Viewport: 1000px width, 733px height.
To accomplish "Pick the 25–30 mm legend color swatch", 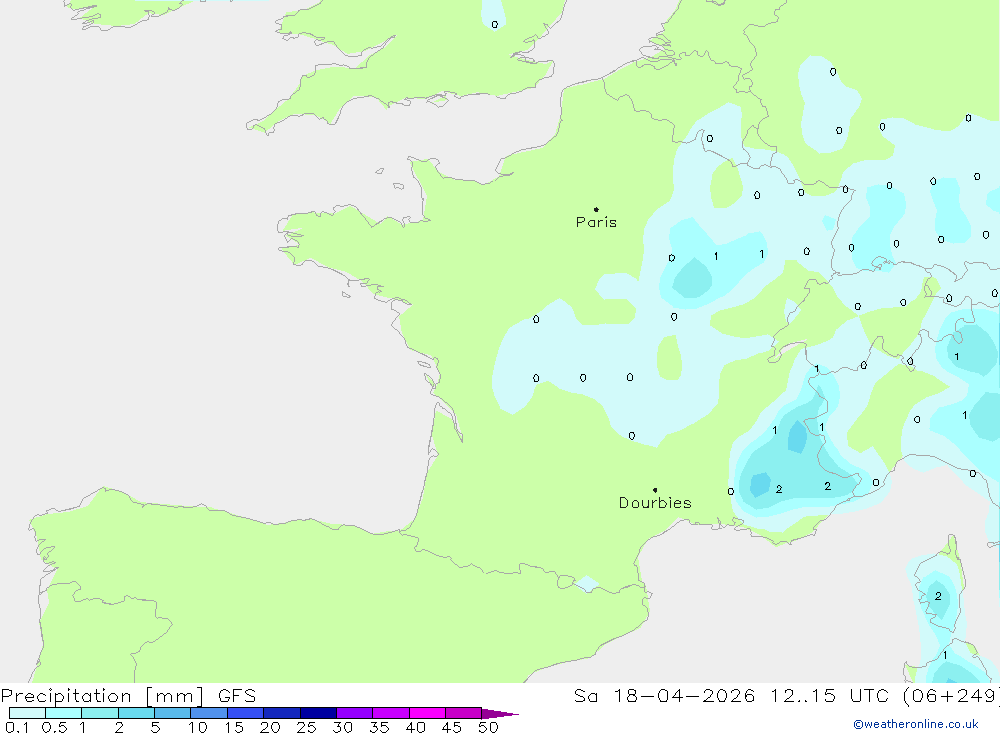I will pyautogui.click(x=318, y=713).
